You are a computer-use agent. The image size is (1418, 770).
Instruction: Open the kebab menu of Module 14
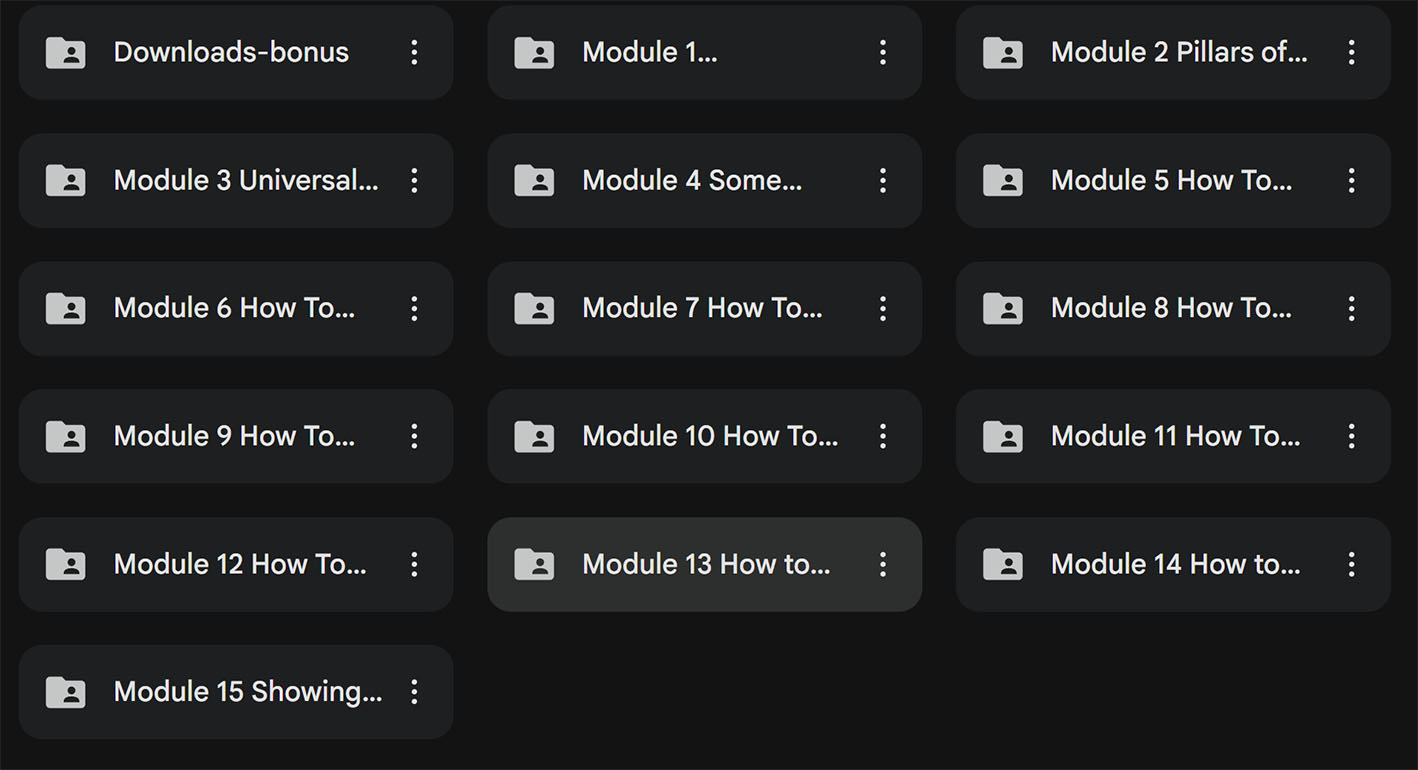click(1351, 565)
